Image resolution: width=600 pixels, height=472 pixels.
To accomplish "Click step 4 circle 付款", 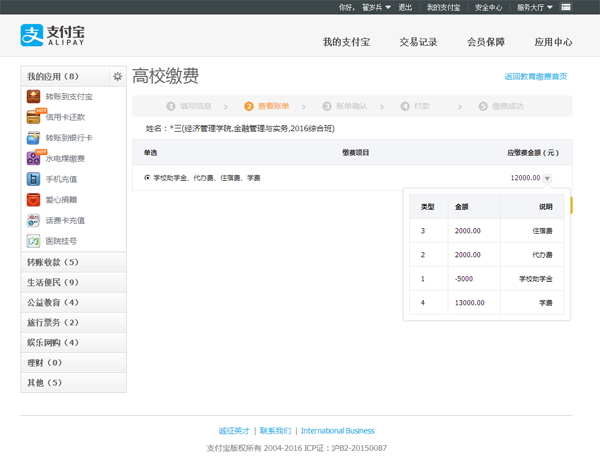I will [x=405, y=106].
